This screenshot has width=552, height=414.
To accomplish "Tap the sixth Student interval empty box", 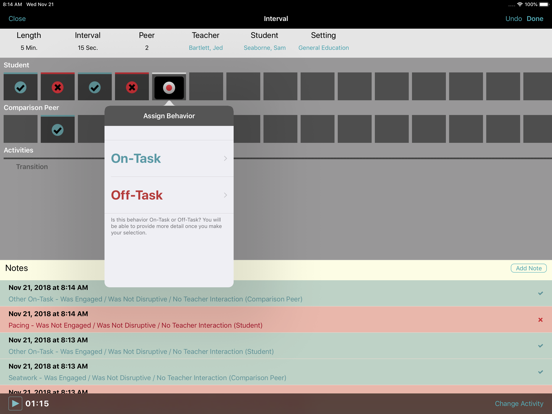I will pos(206,87).
